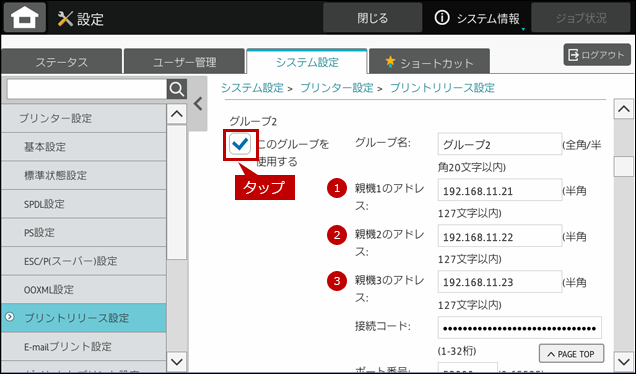The width and height of the screenshot is (636, 374).
Task: Click the main content scrollbar thumb
Action: [x=623, y=166]
